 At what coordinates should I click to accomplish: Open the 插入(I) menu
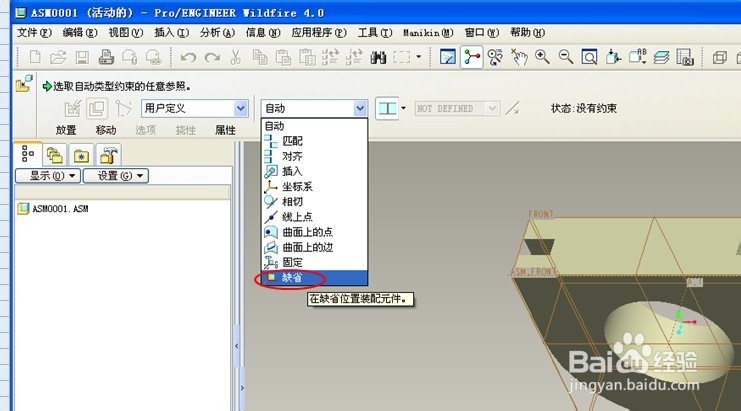coord(172,33)
